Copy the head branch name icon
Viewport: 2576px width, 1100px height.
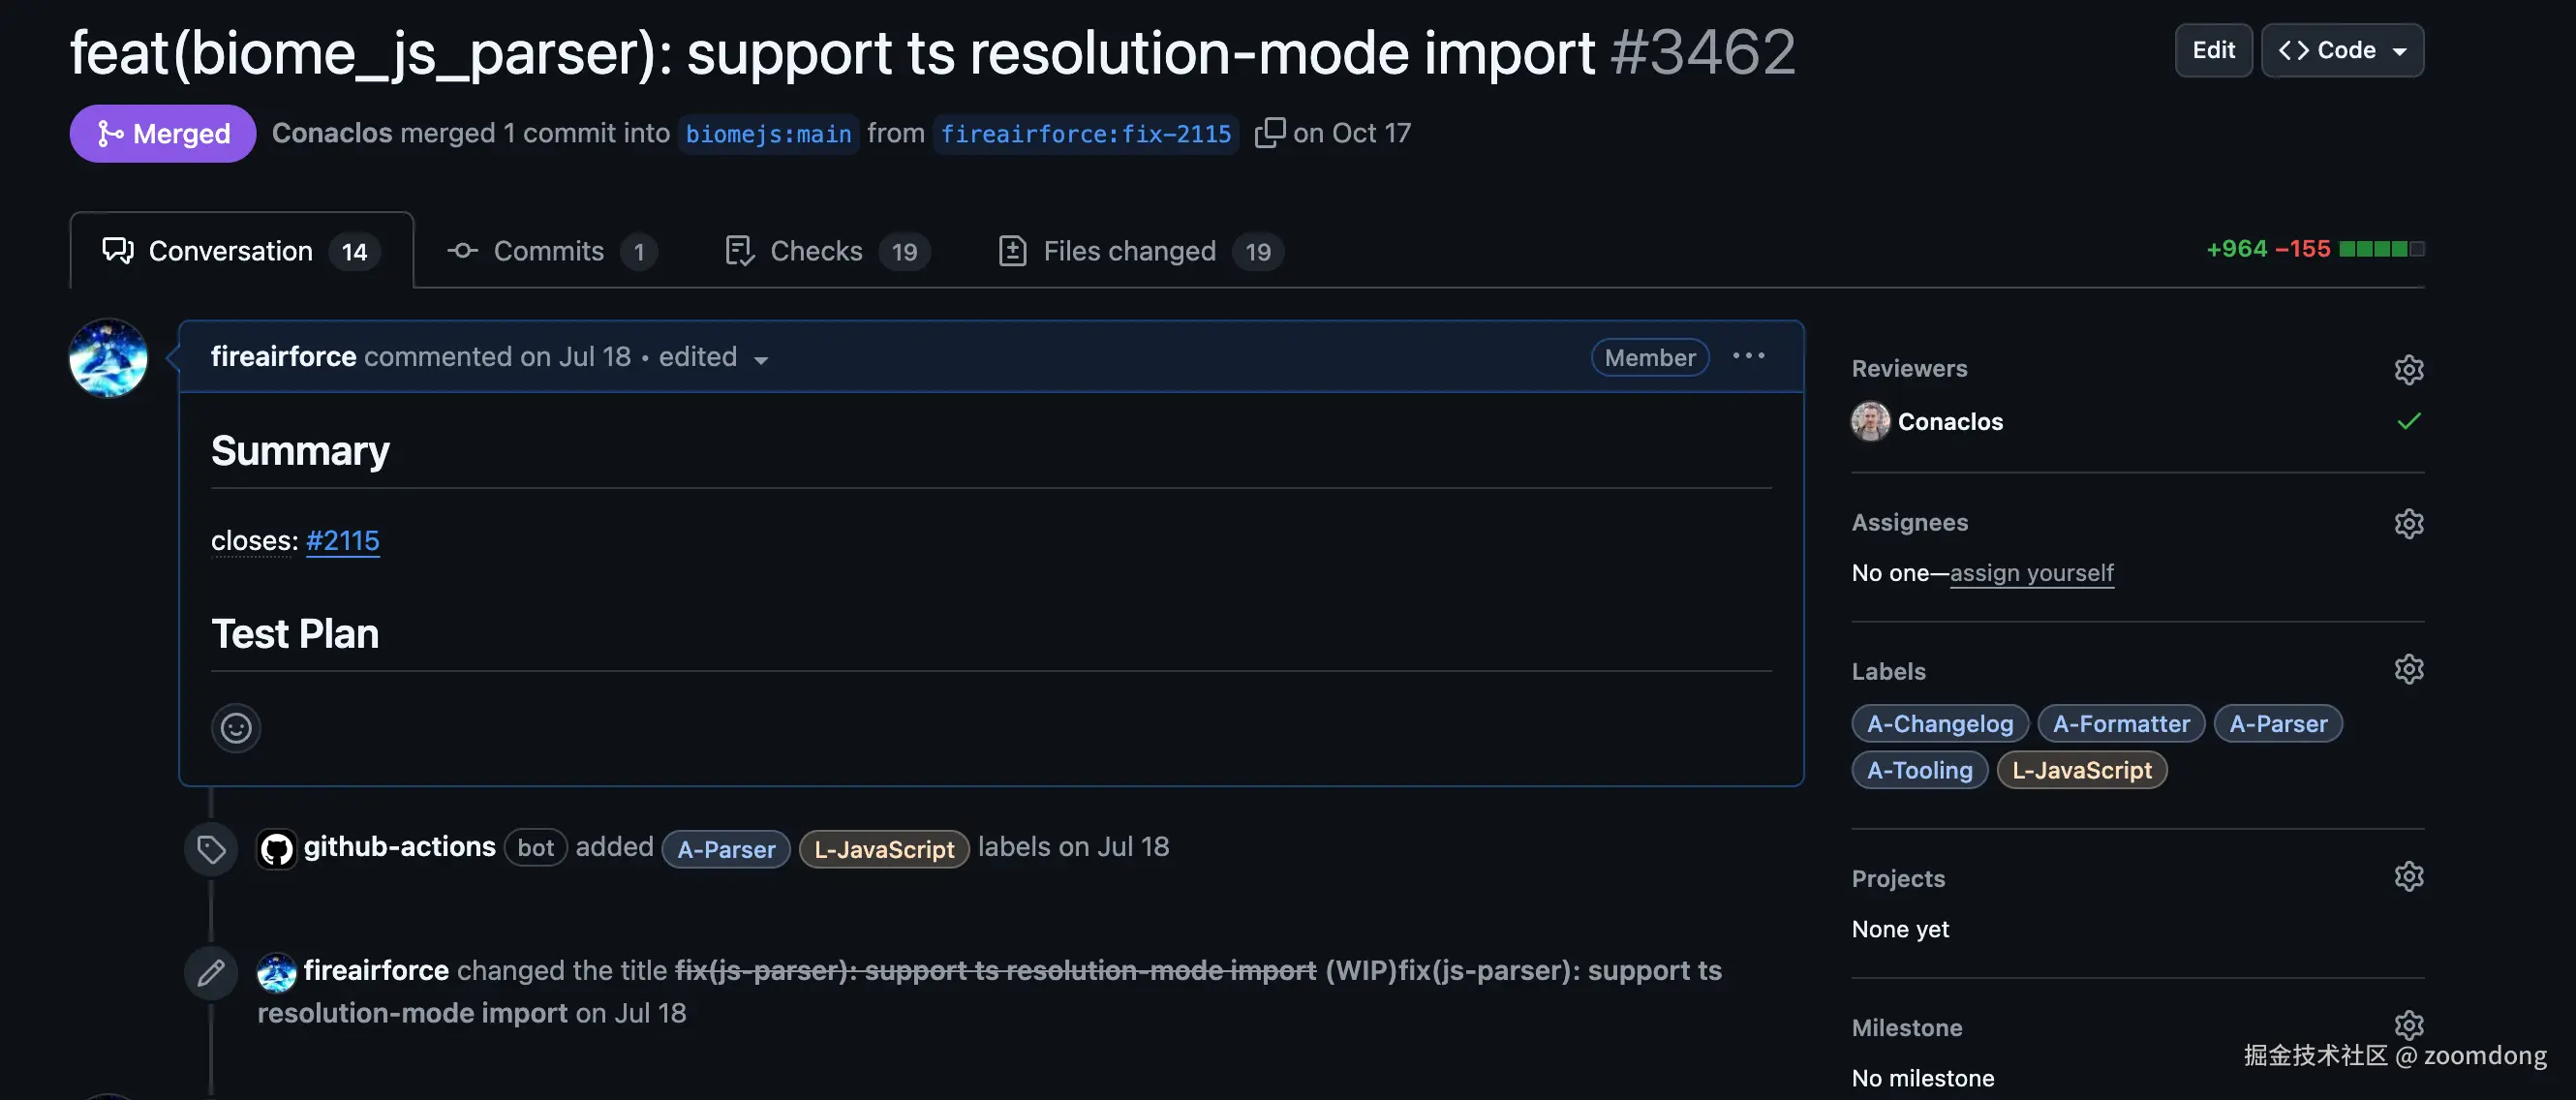click(x=1269, y=133)
